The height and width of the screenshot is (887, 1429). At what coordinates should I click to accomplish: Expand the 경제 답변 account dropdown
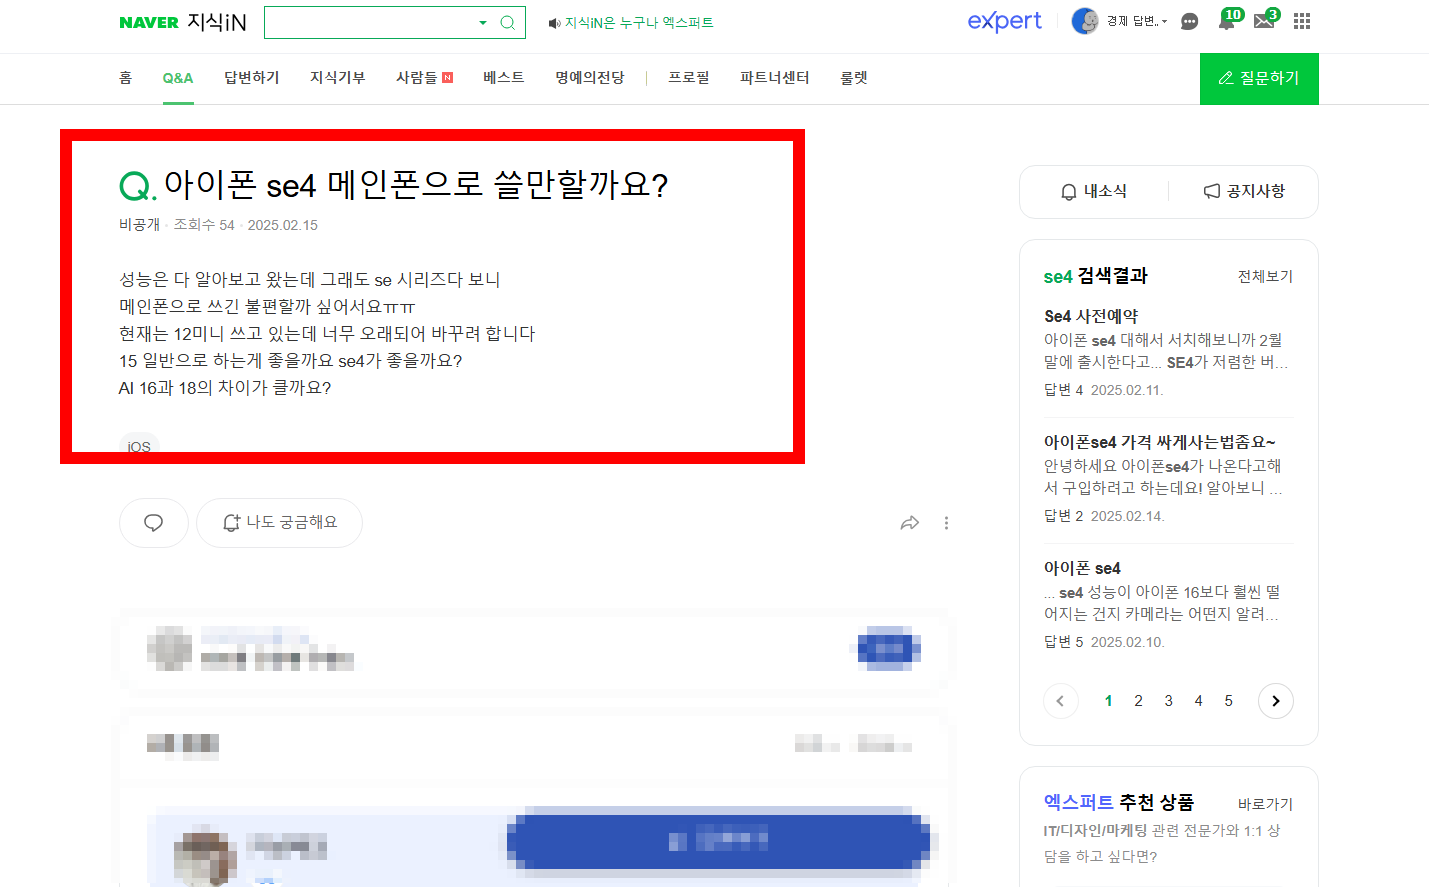tap(1137, 21)
